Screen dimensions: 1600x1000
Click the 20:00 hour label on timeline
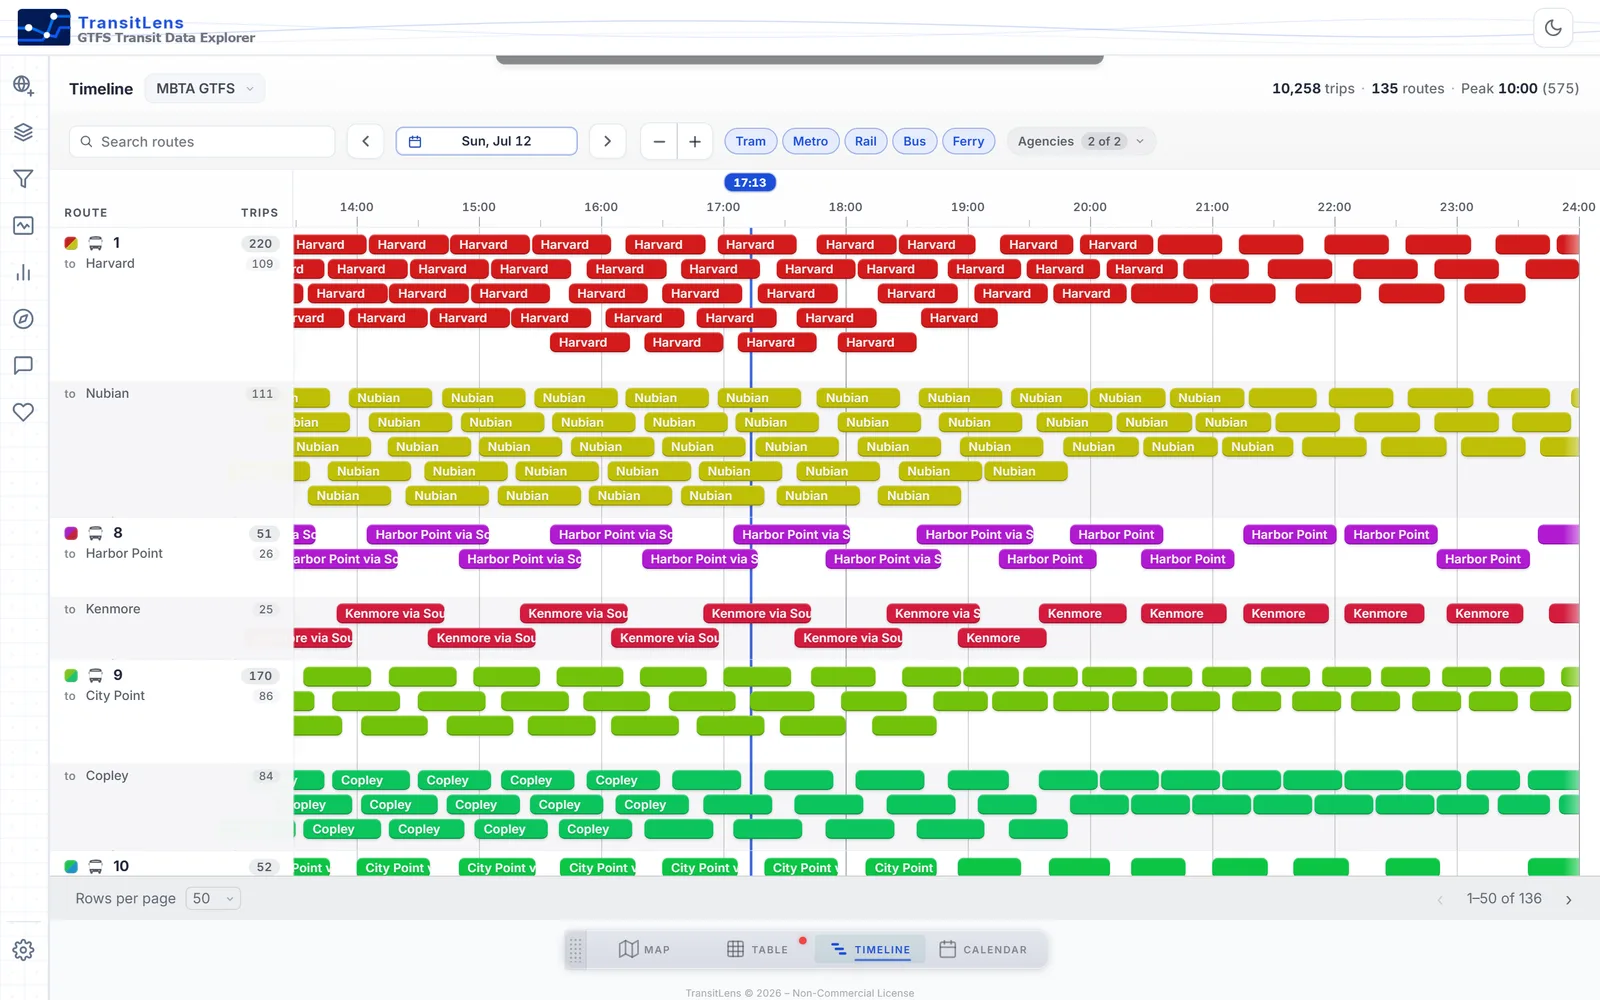(x=1090, y=207)
